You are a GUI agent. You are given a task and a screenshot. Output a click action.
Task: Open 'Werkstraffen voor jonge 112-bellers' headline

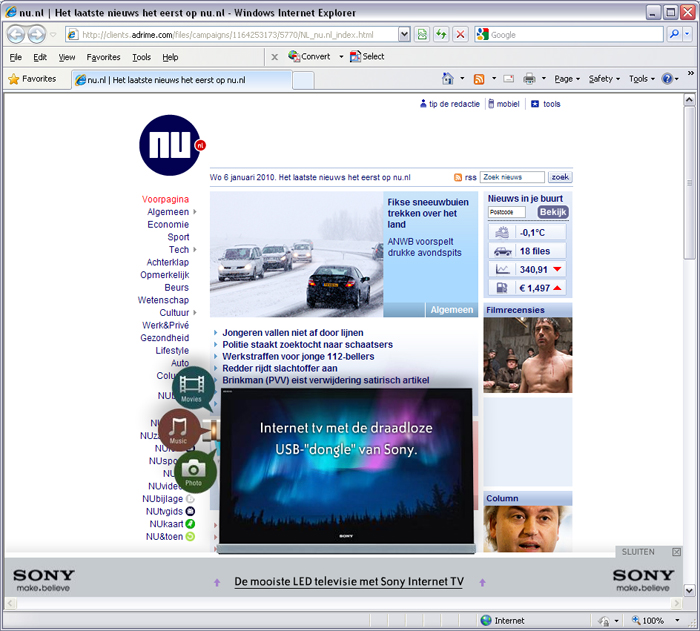pyautogui.click(x=298, y=356)
